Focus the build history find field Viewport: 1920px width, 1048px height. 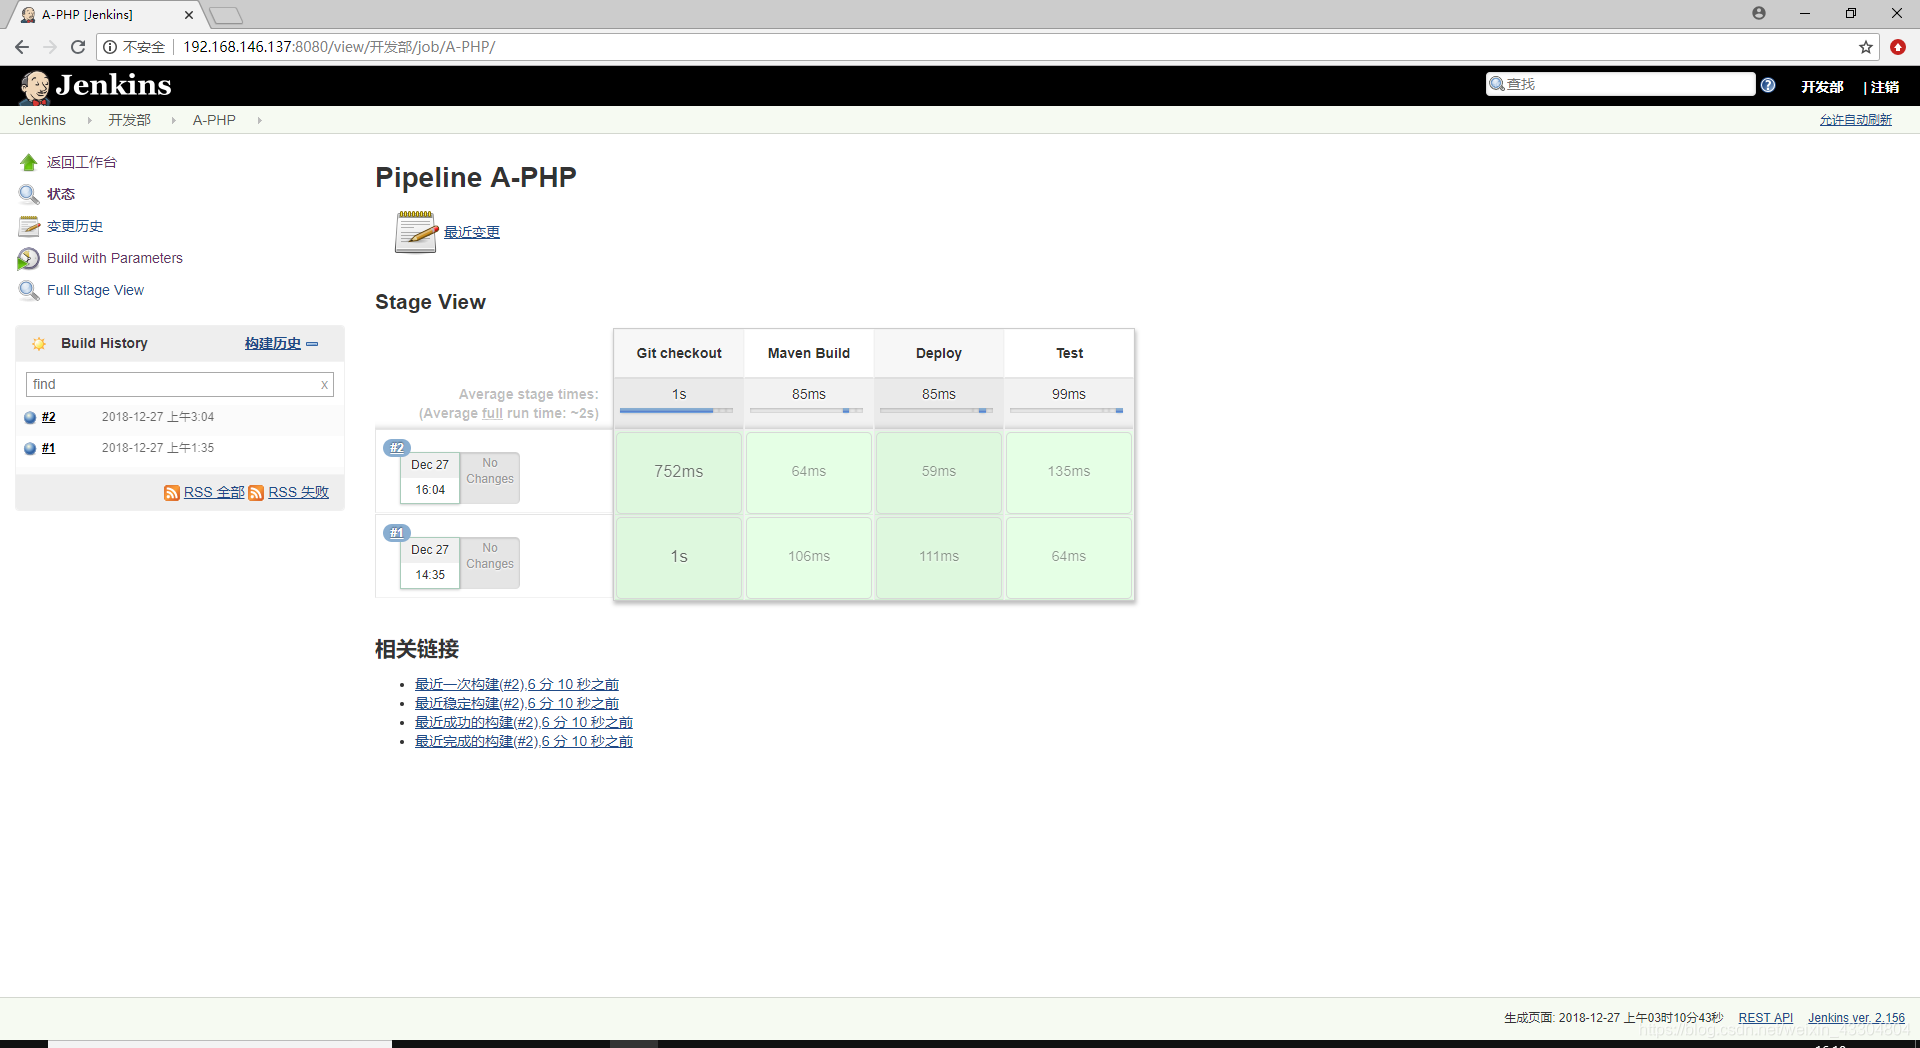pos(179,385)
